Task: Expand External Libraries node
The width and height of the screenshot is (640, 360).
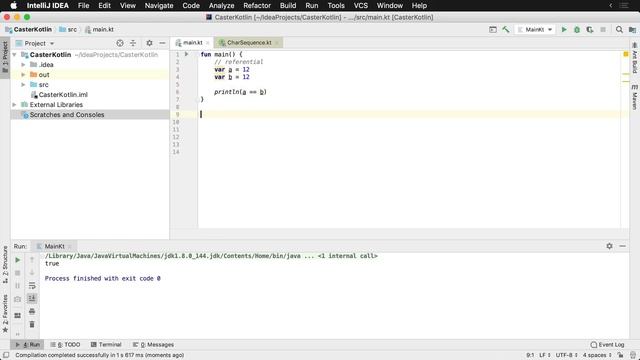Action: [15, 104]
